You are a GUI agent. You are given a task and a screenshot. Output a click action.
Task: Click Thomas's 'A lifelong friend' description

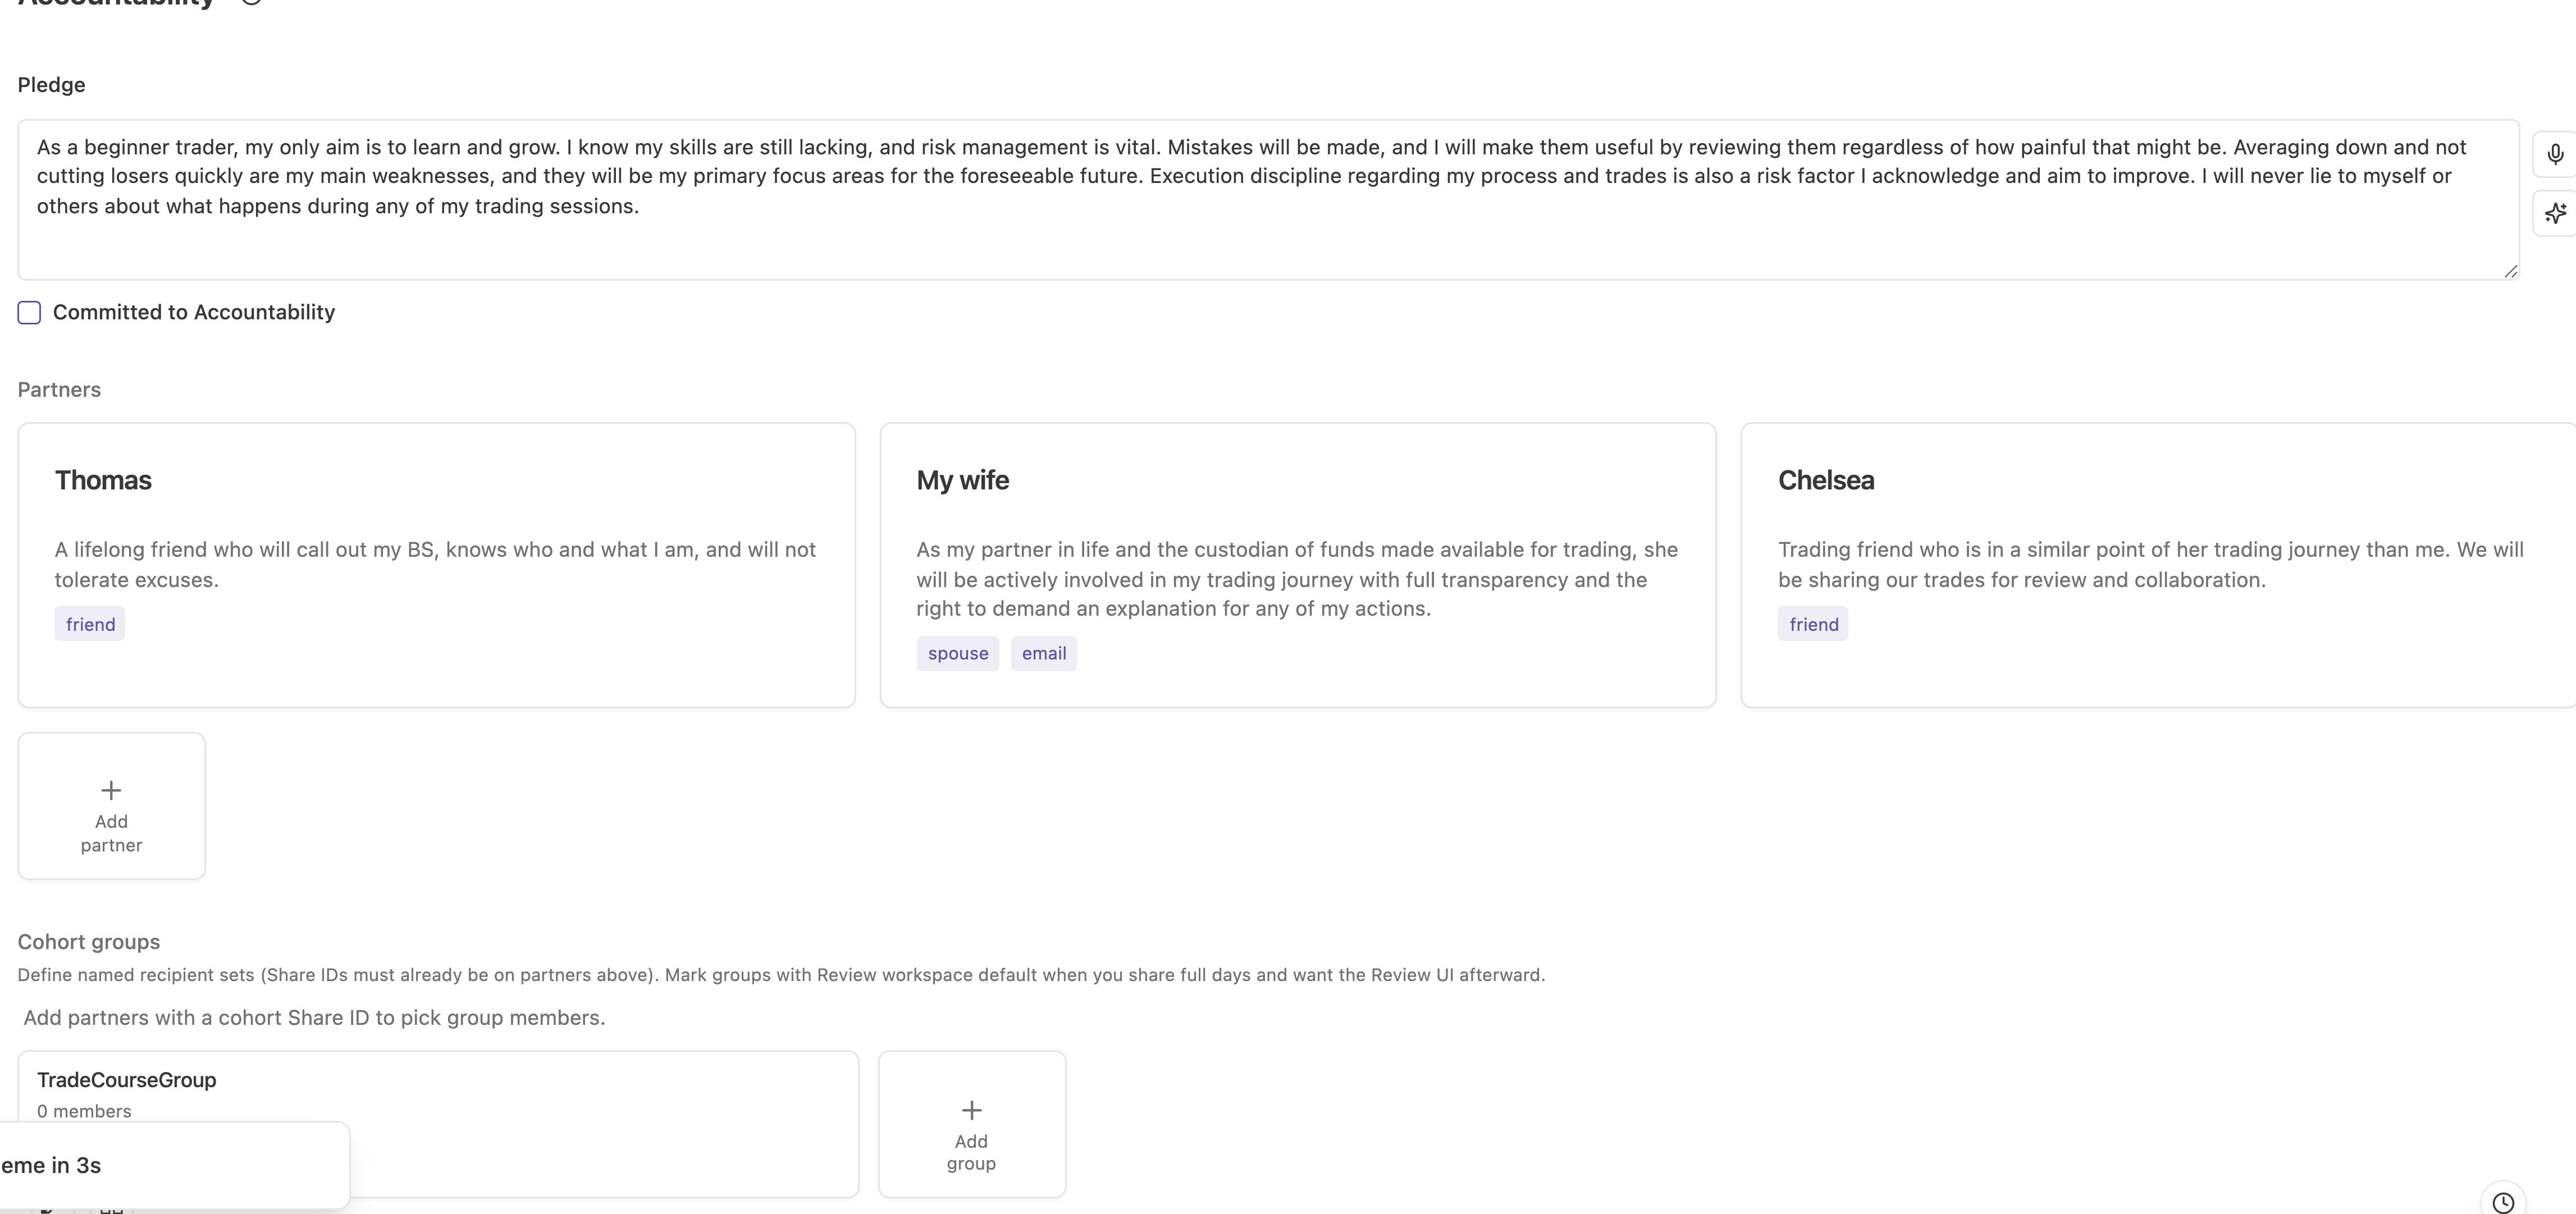435,564
